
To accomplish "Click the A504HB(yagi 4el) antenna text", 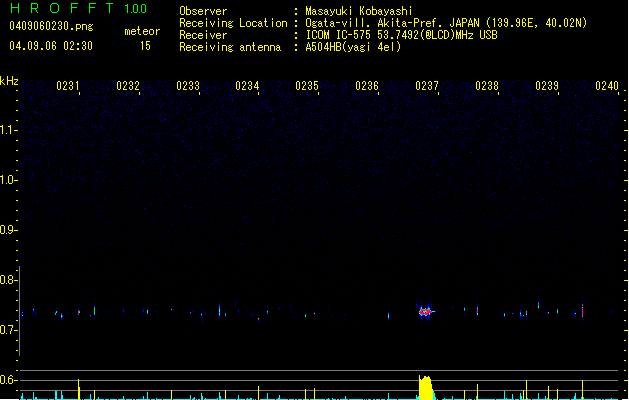I will coord(353,47).
